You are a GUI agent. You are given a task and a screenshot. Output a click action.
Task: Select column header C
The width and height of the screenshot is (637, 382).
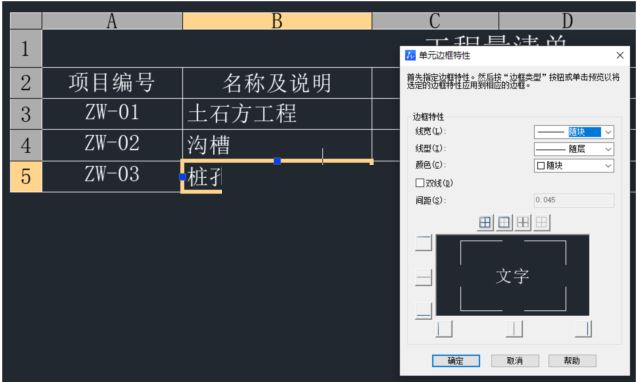click(435, 21)
